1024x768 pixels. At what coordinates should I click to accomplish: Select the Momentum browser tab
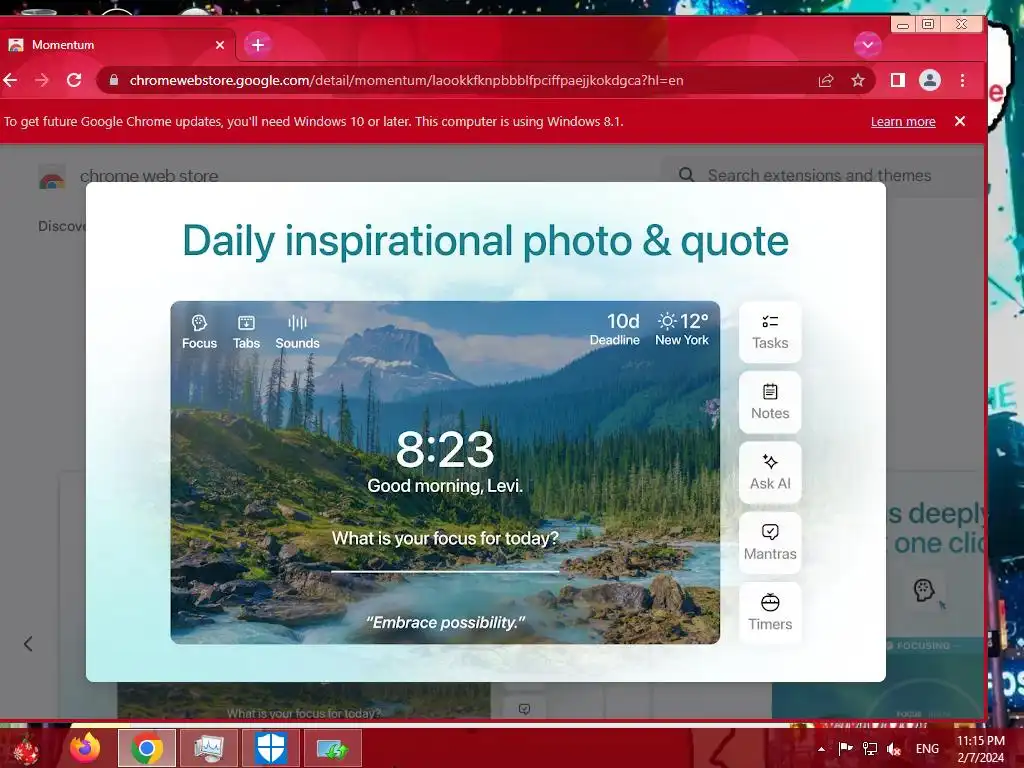tap(116, 45)
